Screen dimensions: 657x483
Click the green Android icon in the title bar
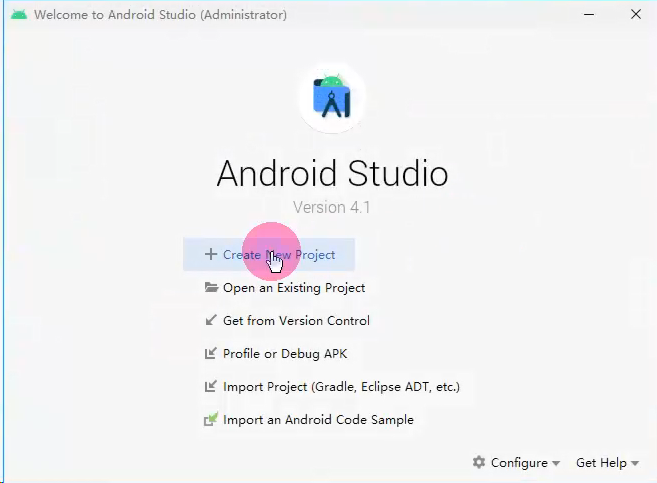19,14
